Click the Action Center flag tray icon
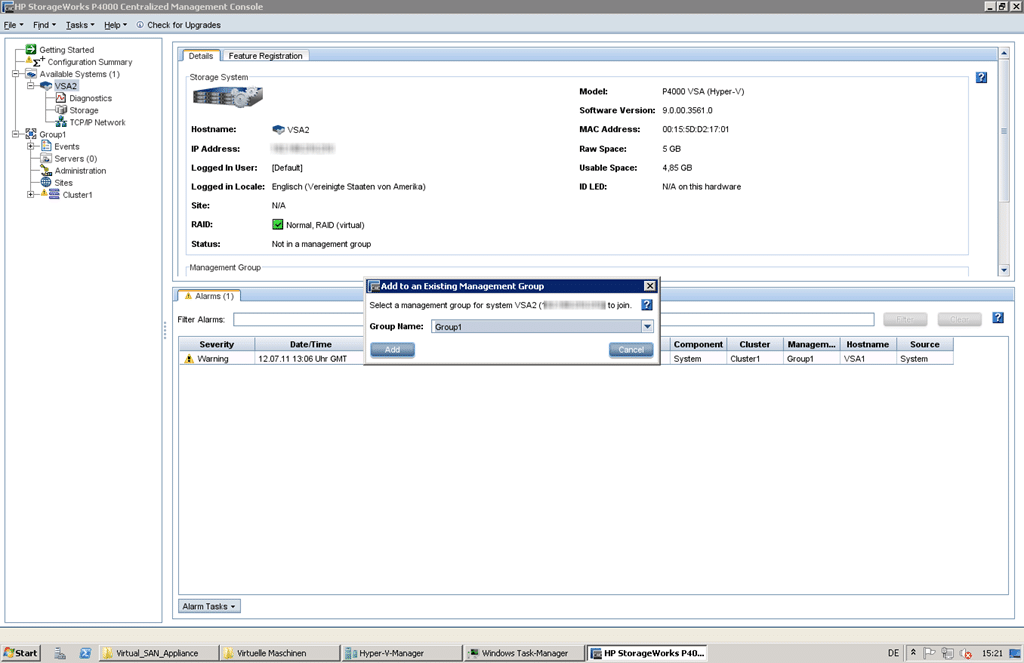 click(x=929, y=653)
